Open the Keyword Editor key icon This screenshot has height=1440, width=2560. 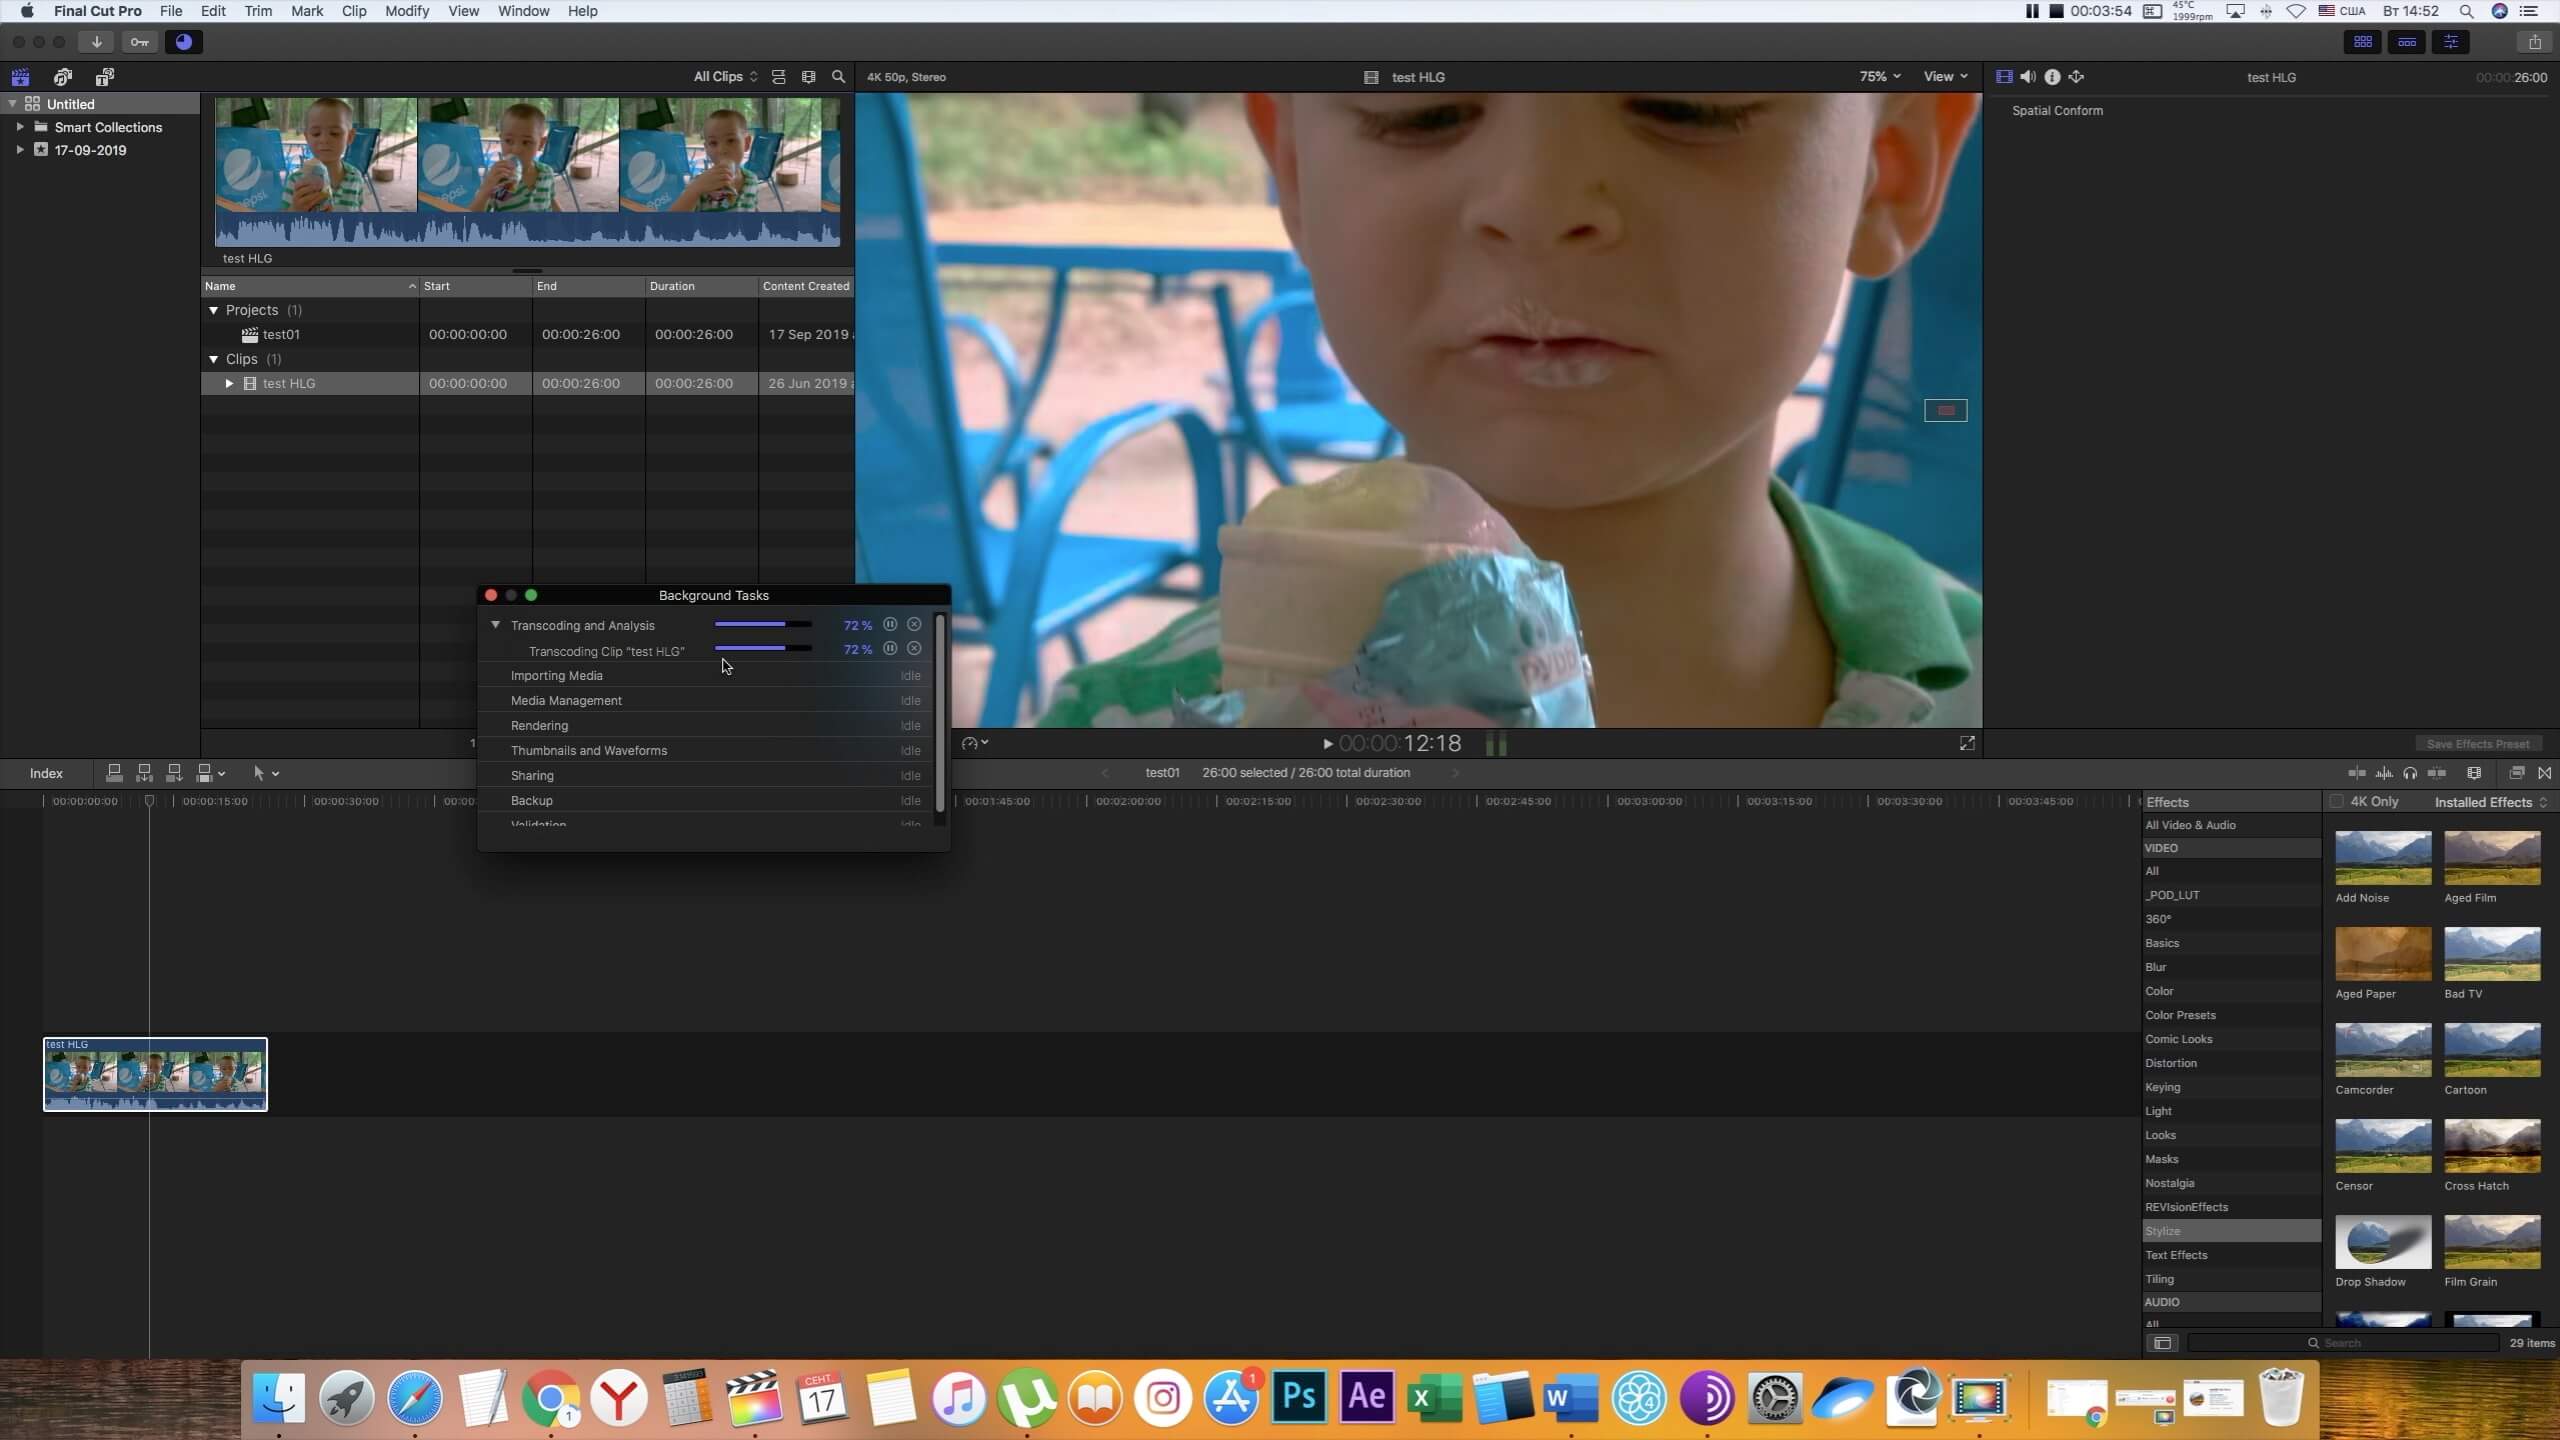pyautogui.click(x=139, y=42)
